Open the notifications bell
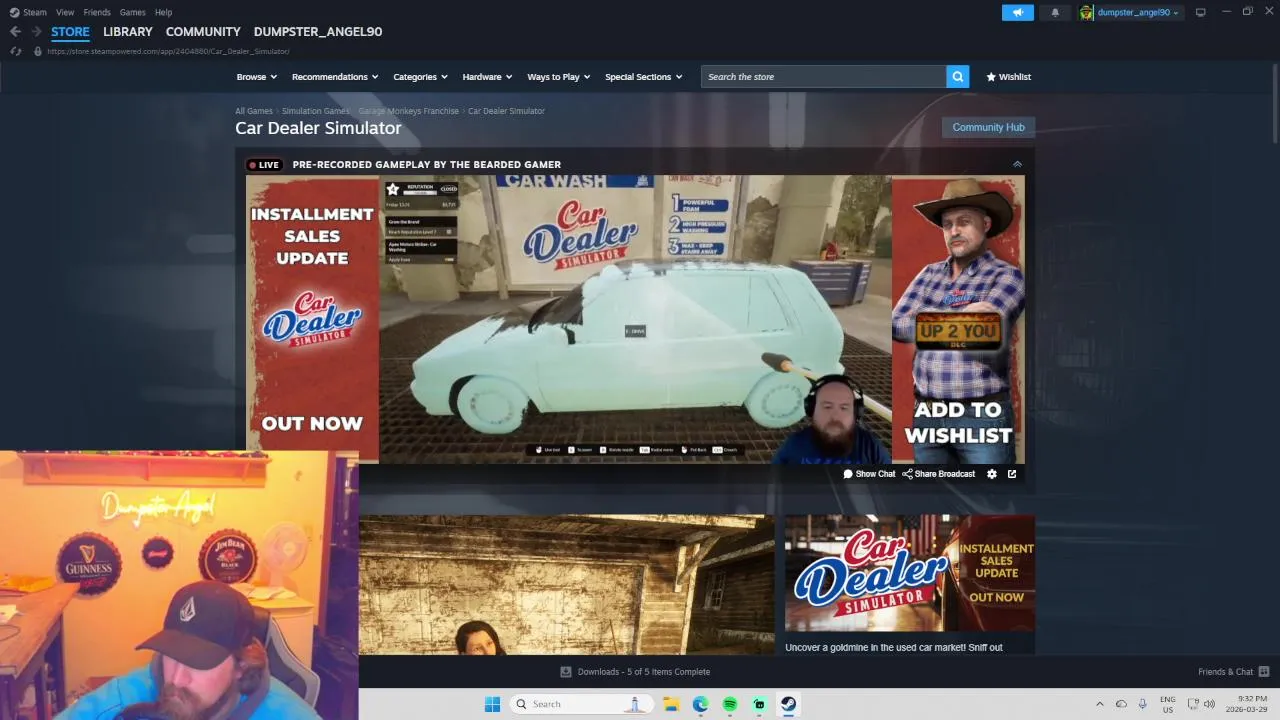Image resolution: width=1280 pixels, height=720 pixels. (1055, 12)
